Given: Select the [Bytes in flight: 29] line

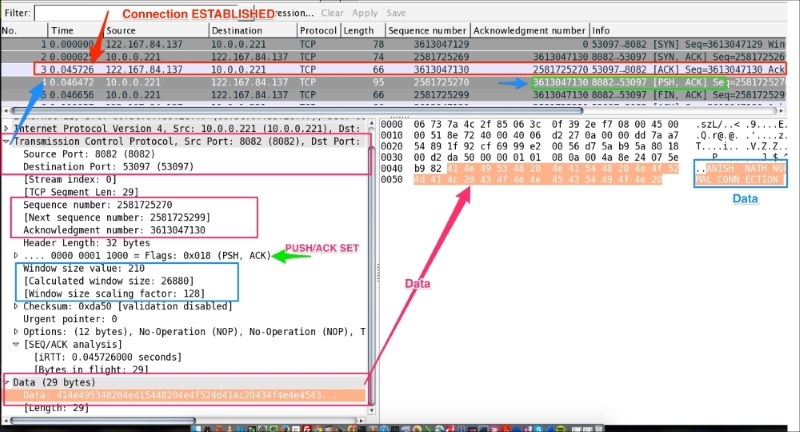Looking at the screenshot, I should pyautogui.click(x=91, y=369).
